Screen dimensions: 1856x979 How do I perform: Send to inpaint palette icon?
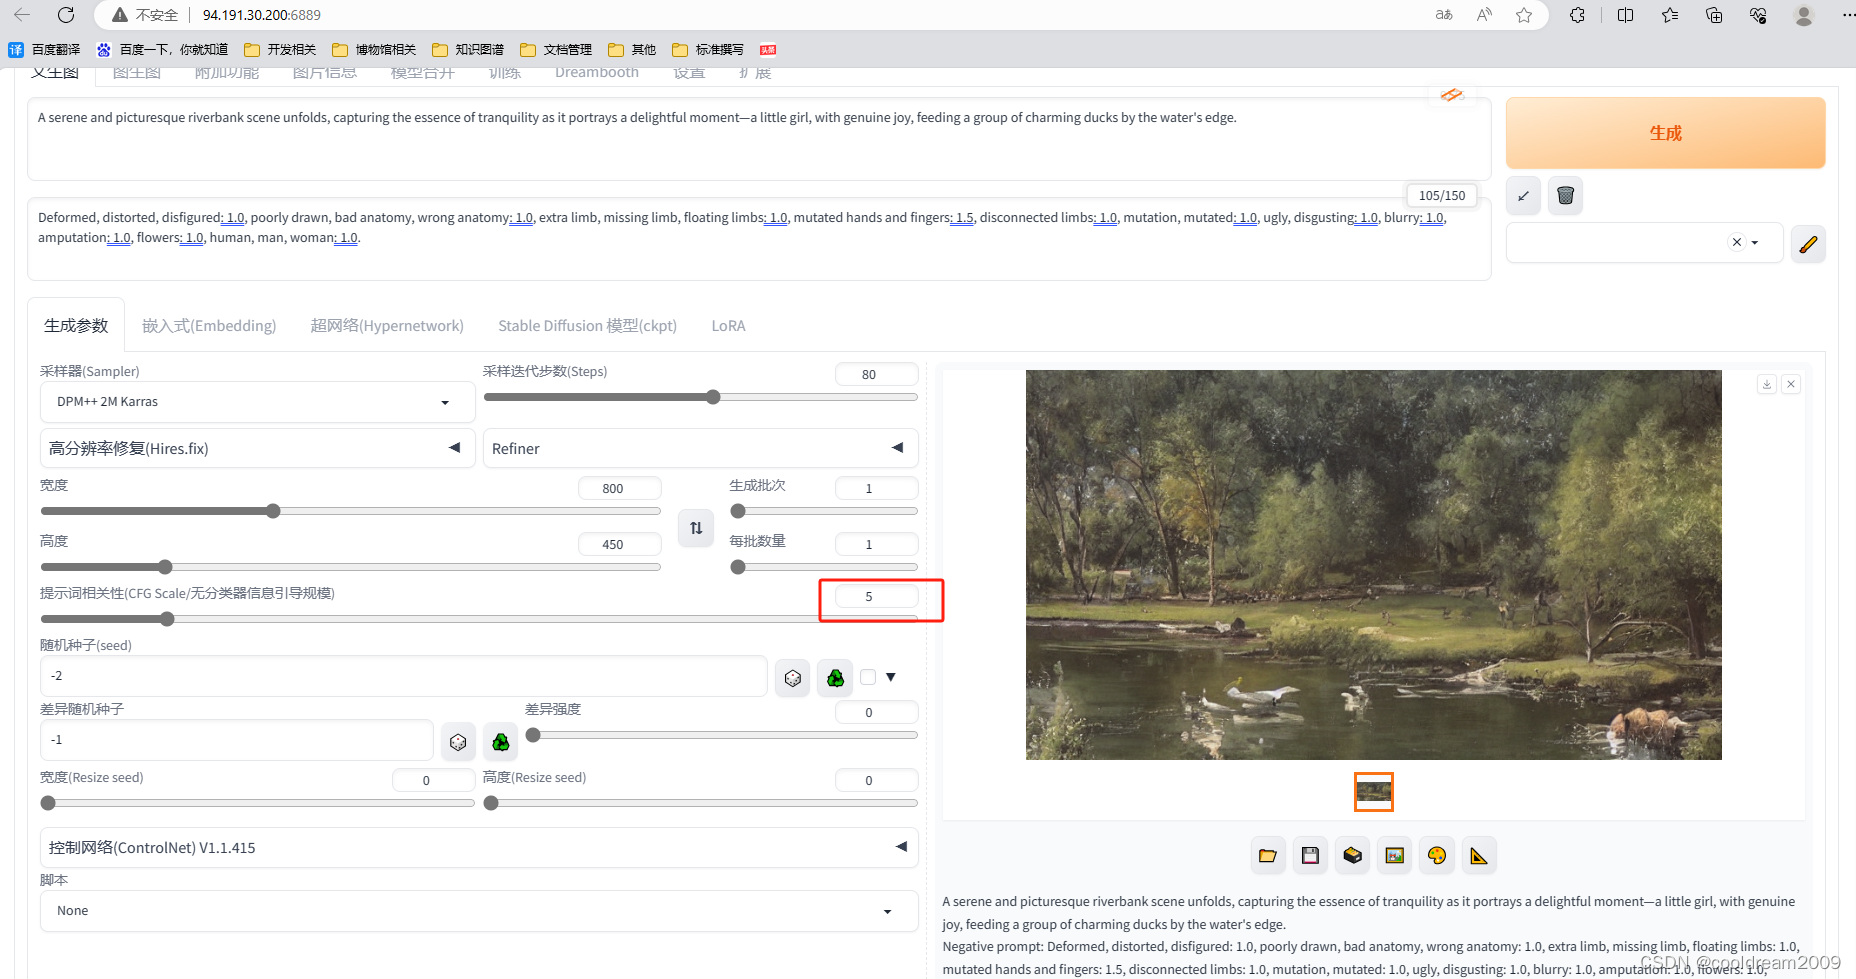(1437, 855)
